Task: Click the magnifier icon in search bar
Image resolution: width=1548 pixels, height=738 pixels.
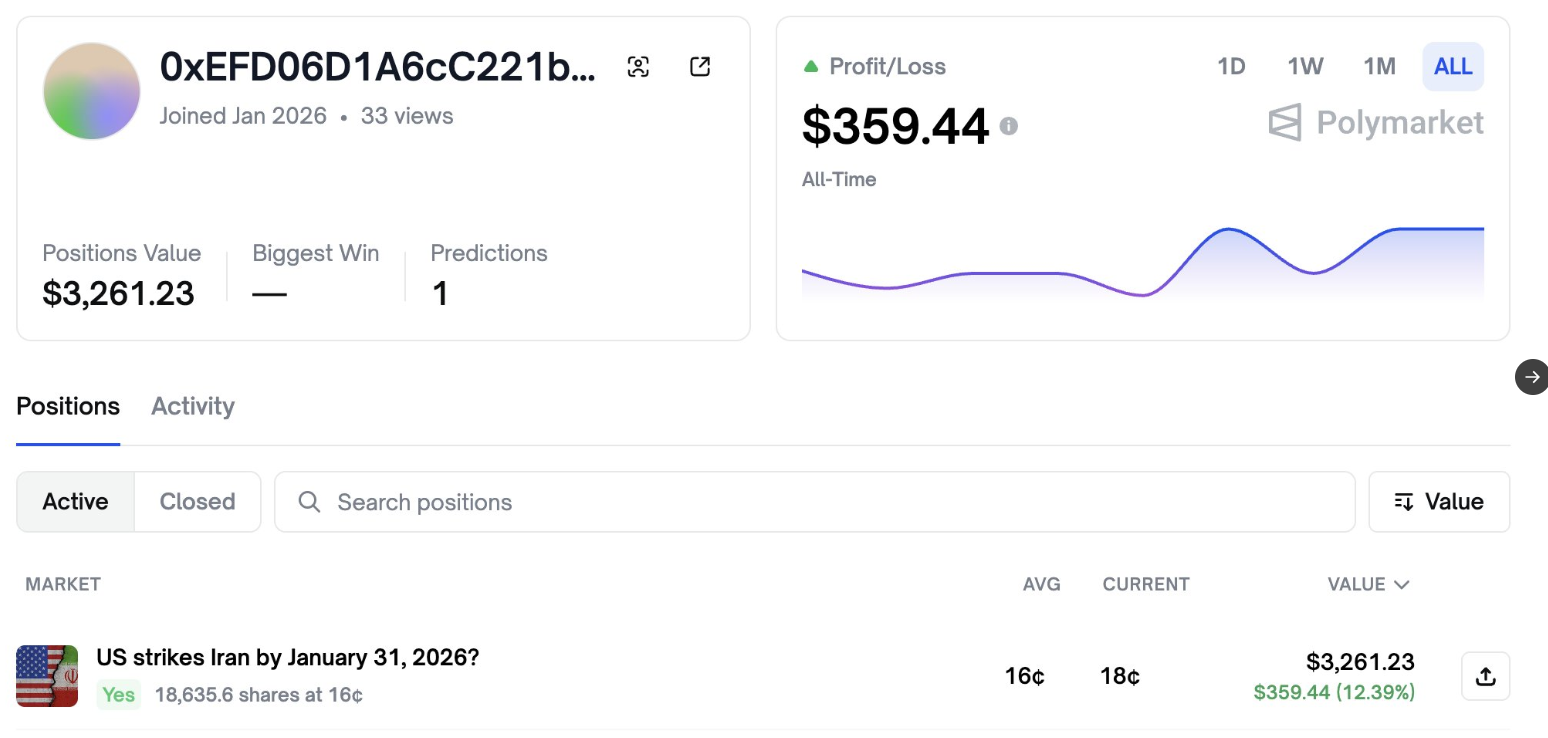Action: point(310,502)
